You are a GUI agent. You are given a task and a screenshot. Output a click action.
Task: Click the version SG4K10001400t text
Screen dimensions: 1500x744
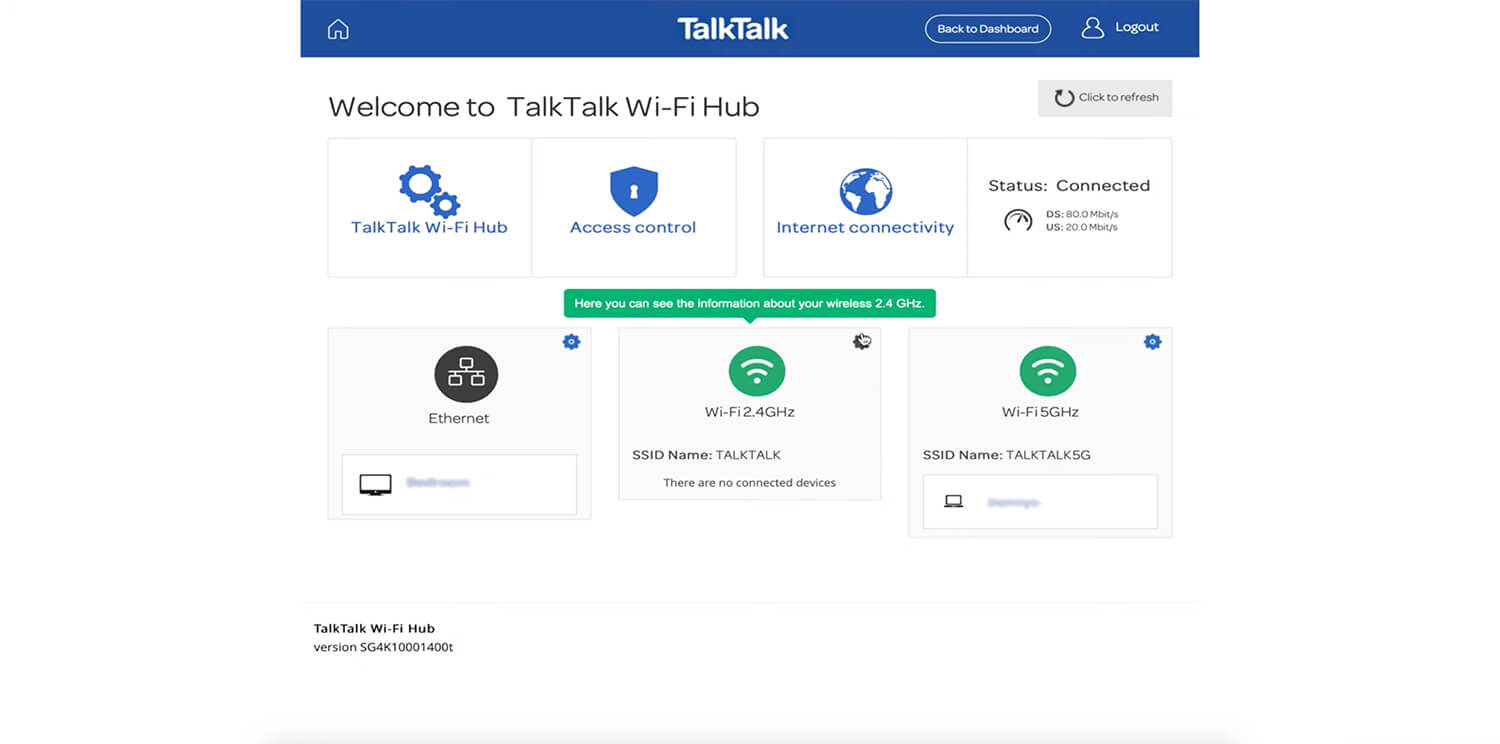tap(383, 647)
